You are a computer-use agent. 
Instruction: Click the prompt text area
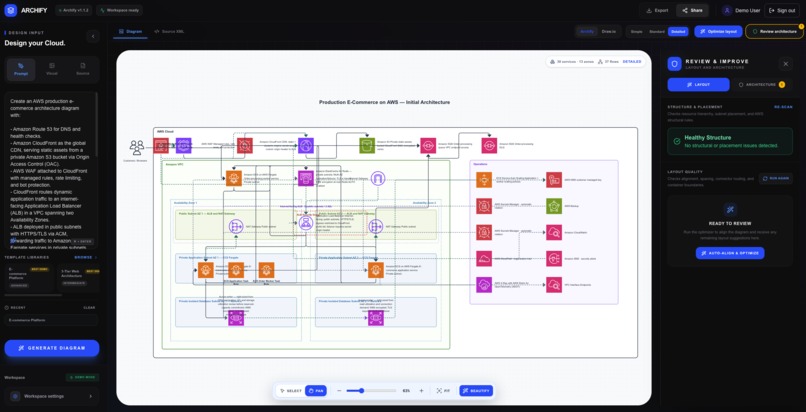tap(50, 170)
